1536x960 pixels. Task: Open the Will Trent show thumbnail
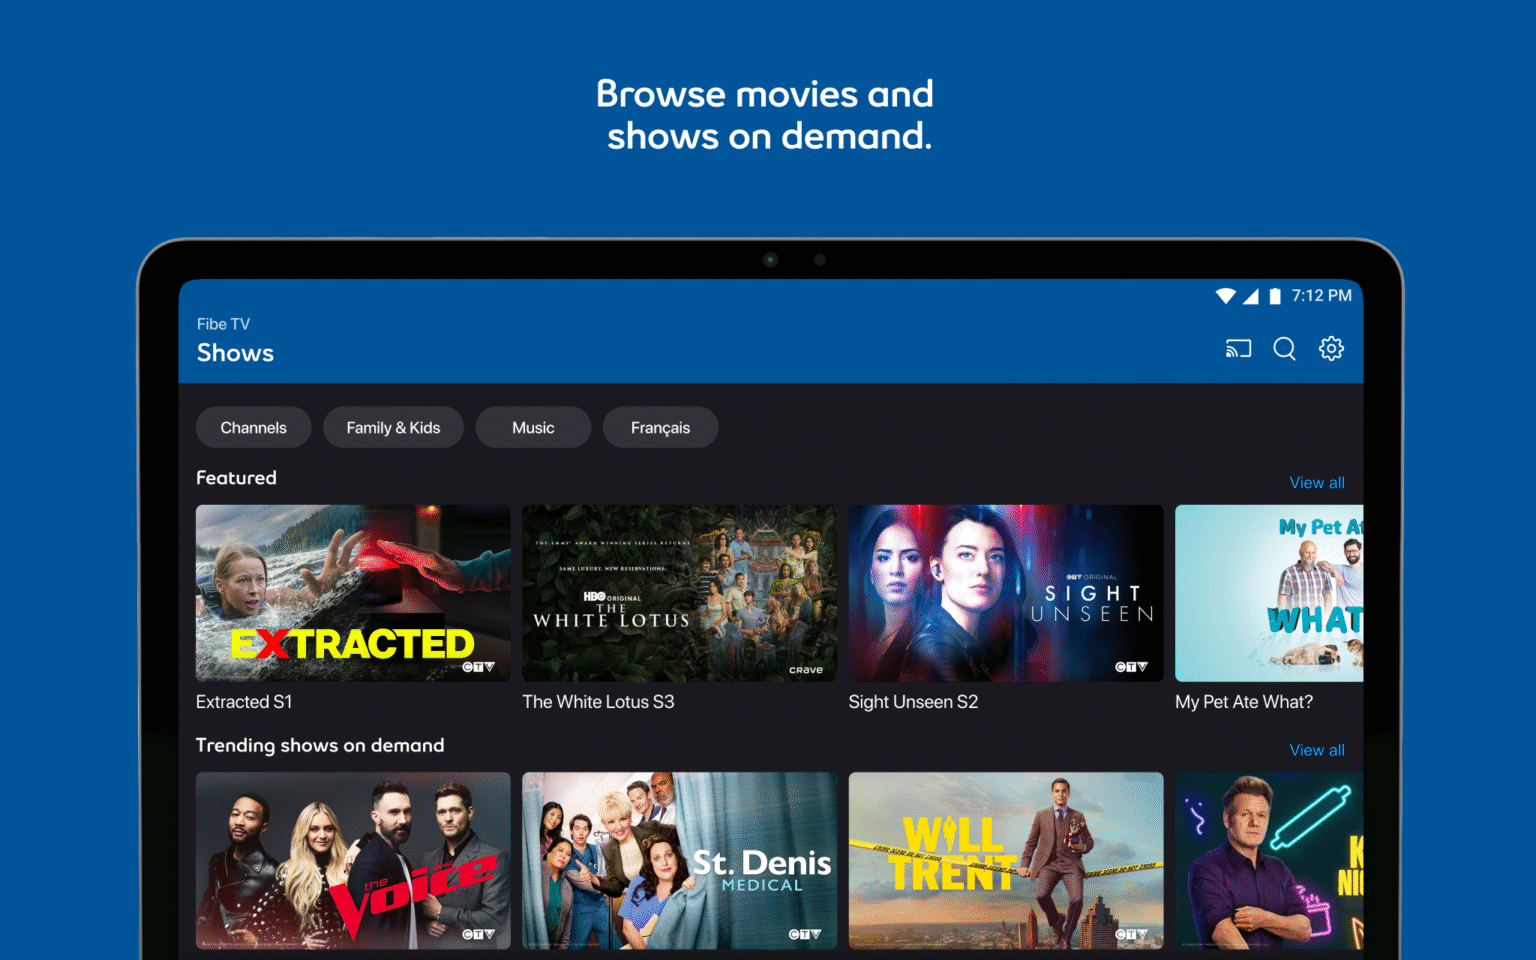(x=1006, y=860)
